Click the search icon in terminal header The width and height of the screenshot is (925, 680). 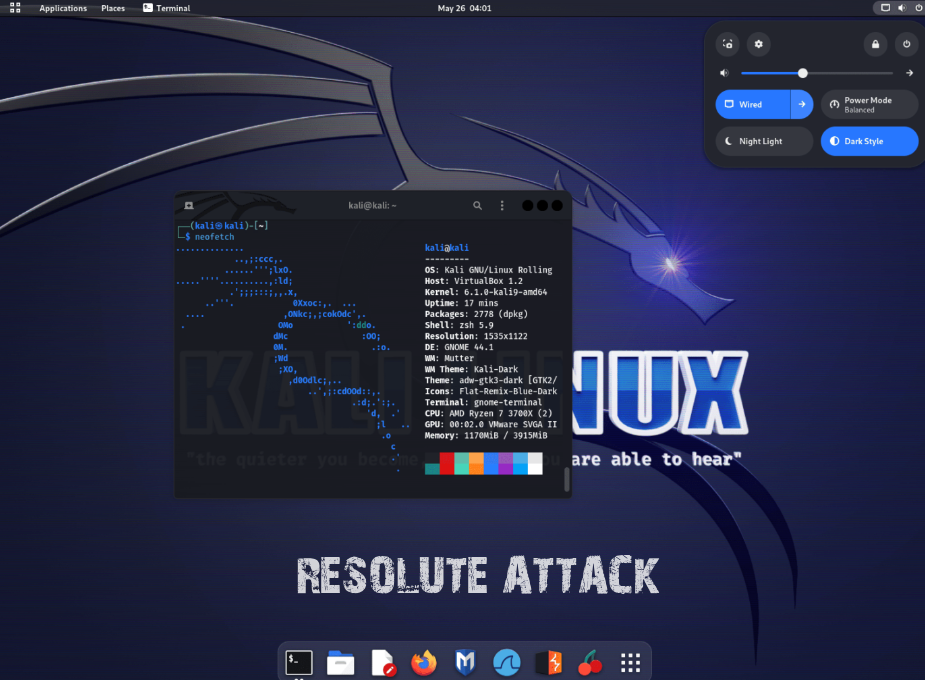(477, 205)
